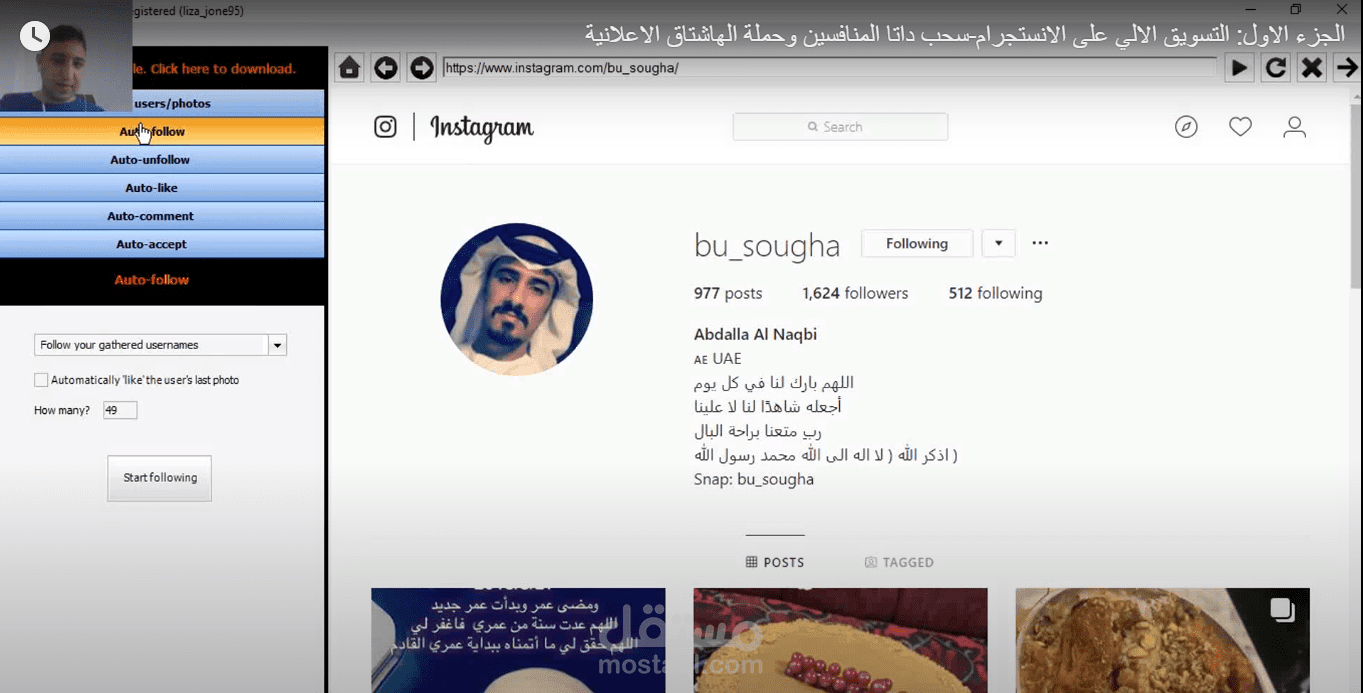Click the browser home icon

[x=349, y=68]
